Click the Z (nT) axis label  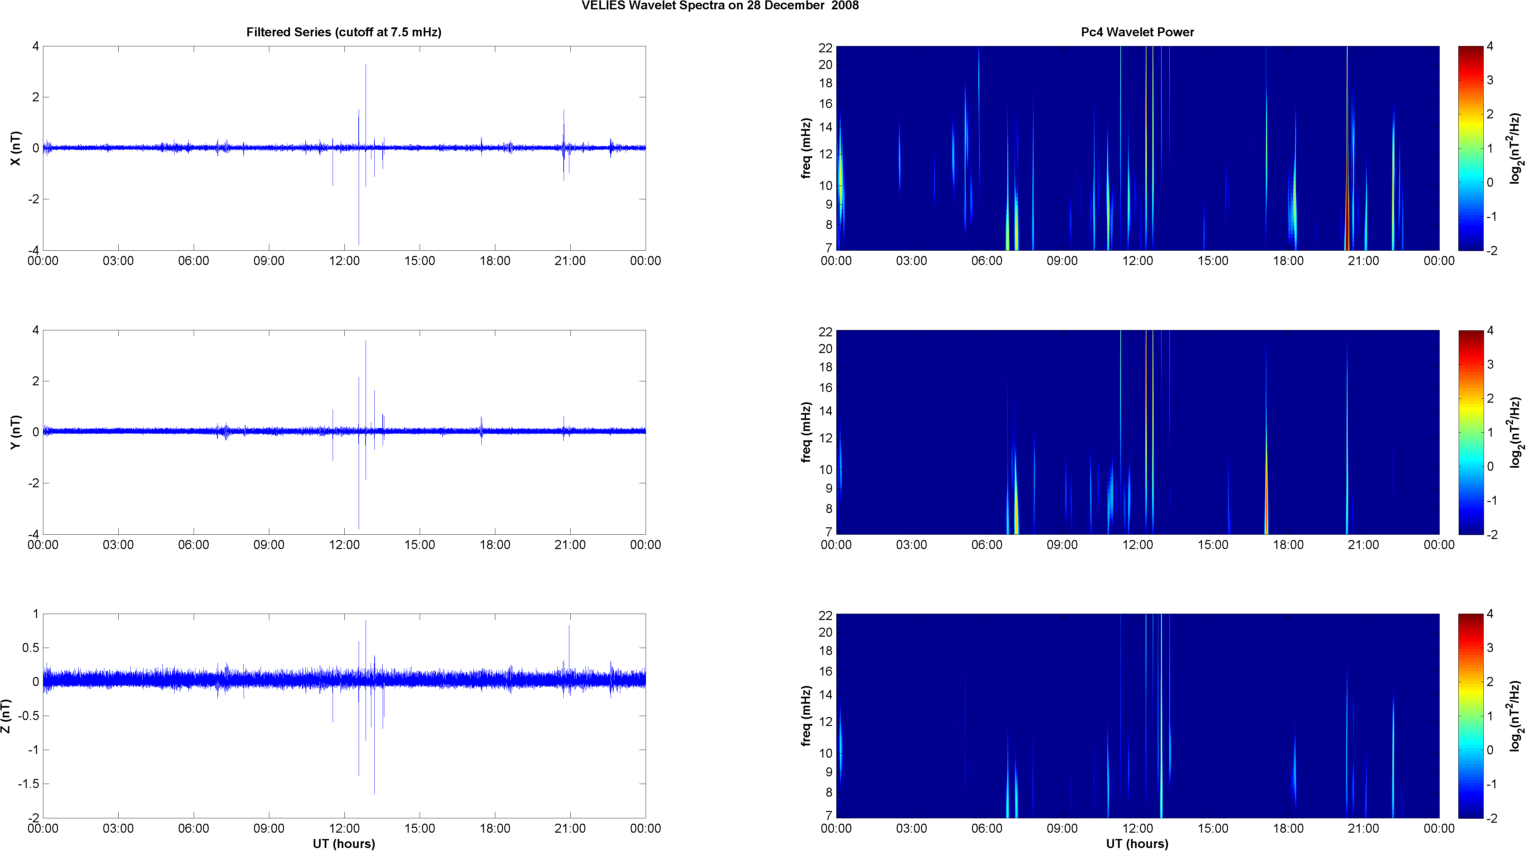(x=7, y=716)
